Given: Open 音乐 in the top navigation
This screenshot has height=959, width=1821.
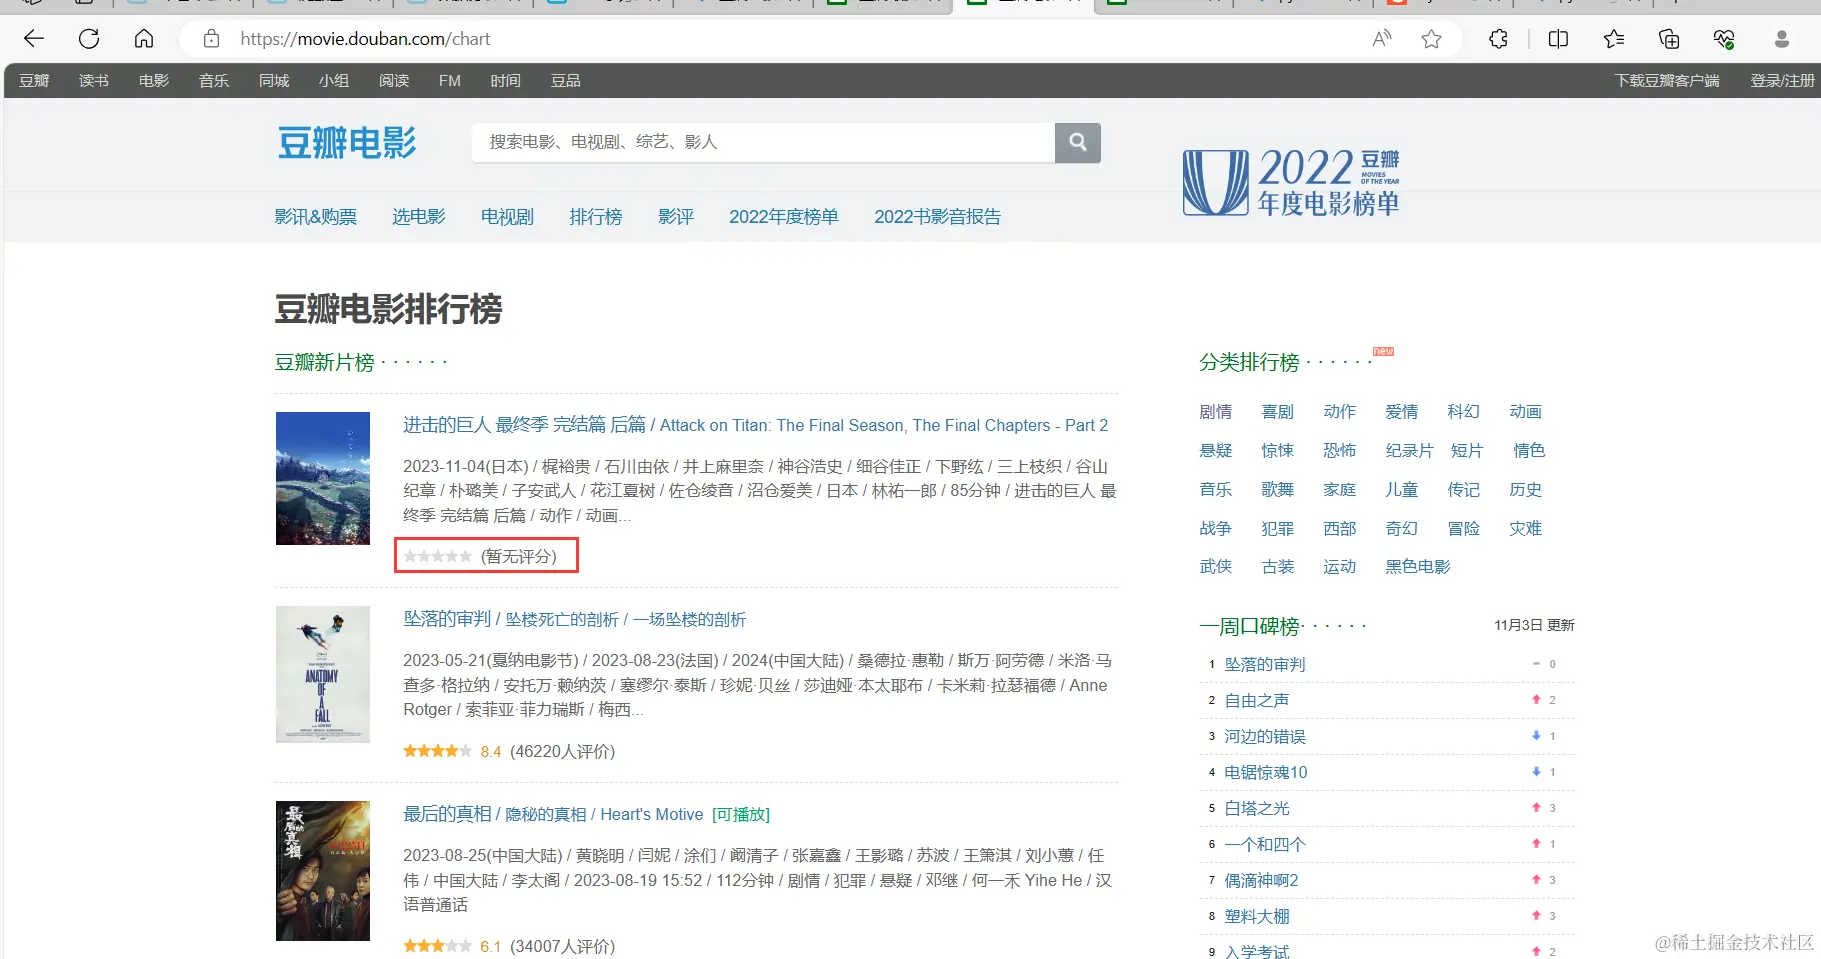Looking at the screenshot, I should pyautogui.click(x=214, y=81).
